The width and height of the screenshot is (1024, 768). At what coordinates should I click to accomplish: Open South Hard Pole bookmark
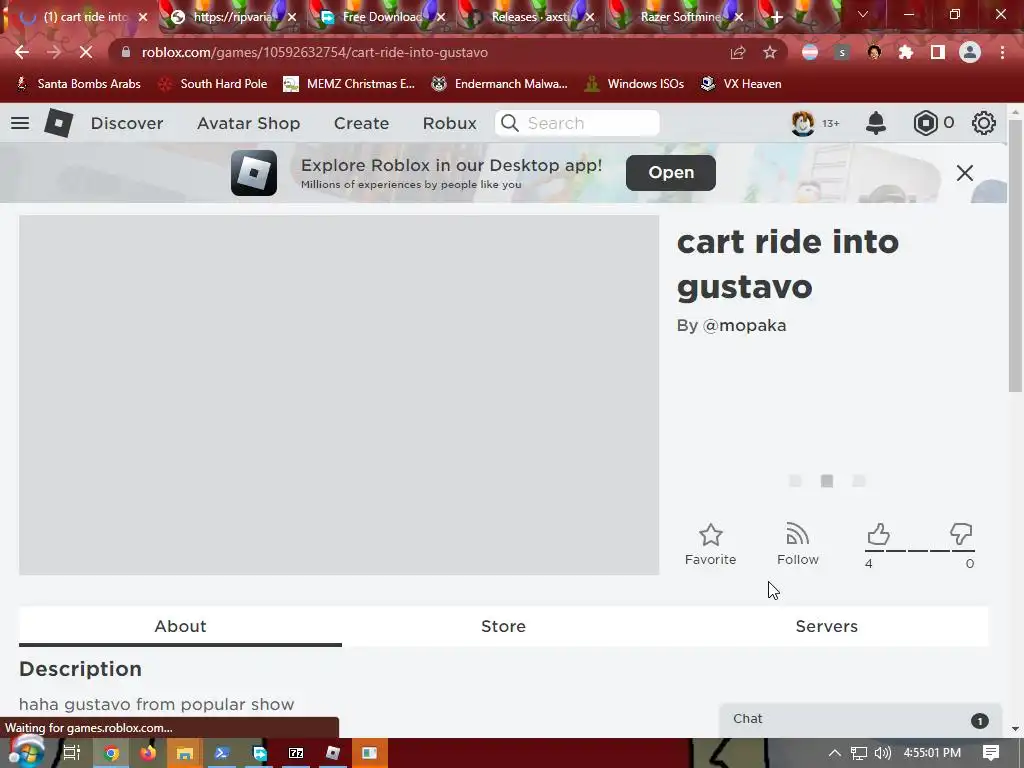214,84
